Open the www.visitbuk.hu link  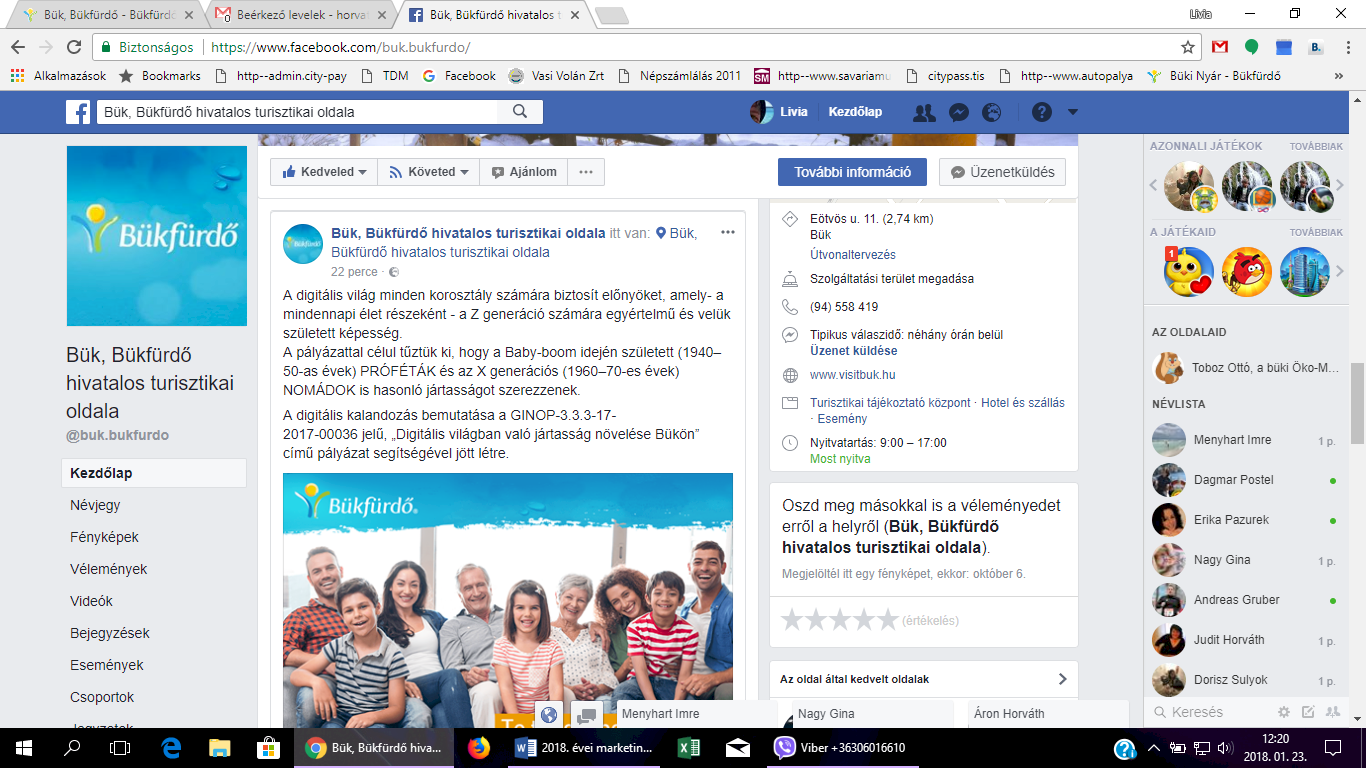(x=853, y=375)
